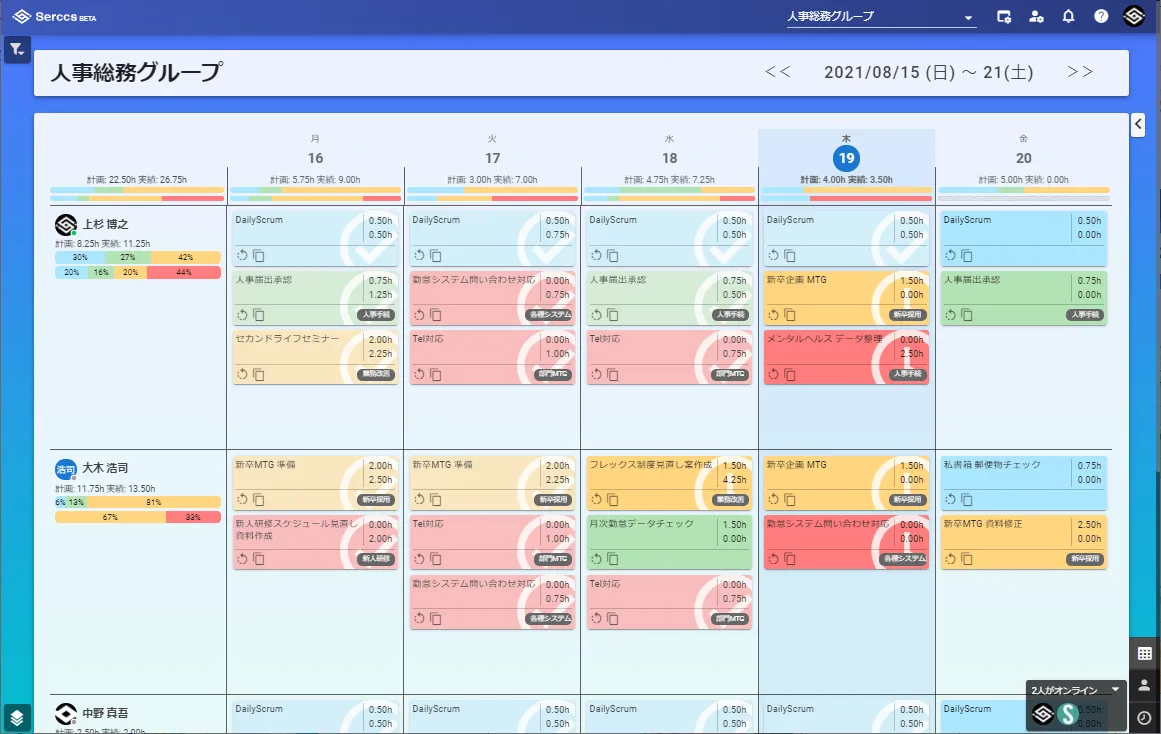Select today's Thursday 19 header
Screen dimensions: 1161x734
click(846, 158)
